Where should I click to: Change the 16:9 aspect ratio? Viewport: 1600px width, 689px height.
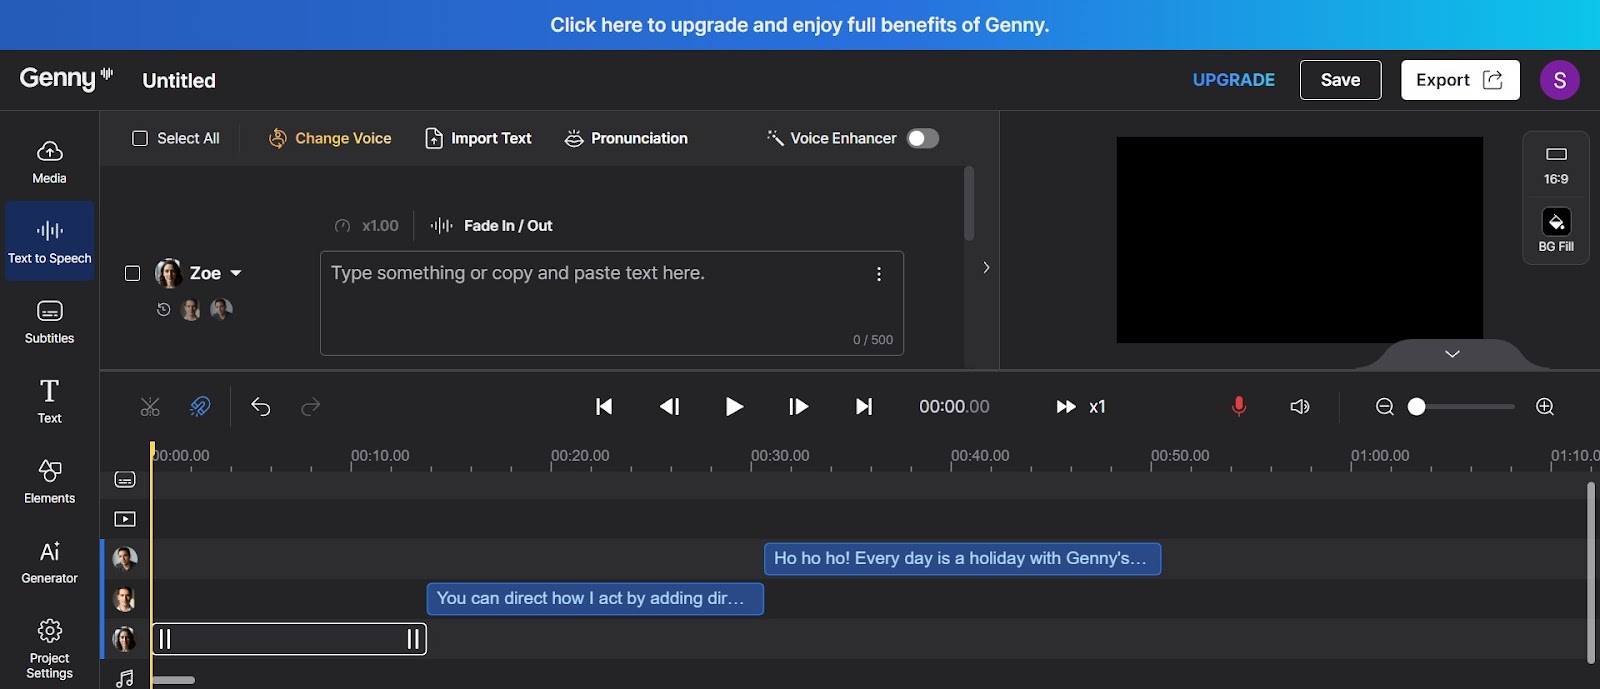1556,165
